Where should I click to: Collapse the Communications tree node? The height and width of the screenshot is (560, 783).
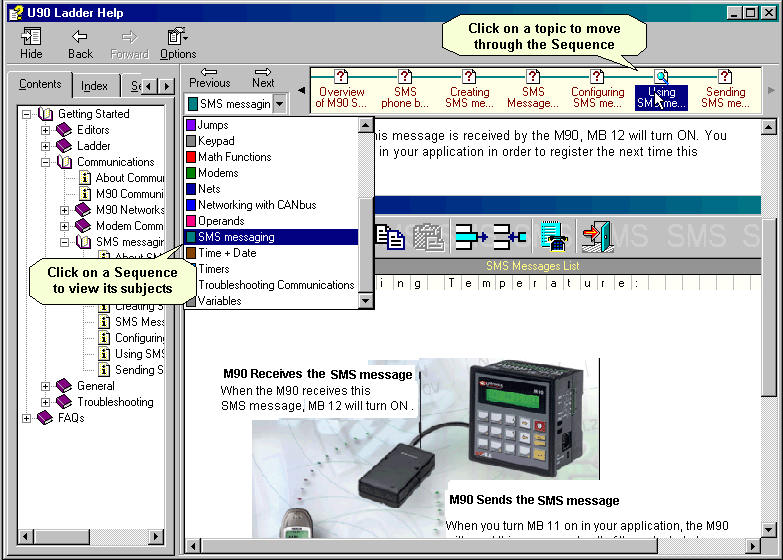pyautogui.click(x=46, y=162)
